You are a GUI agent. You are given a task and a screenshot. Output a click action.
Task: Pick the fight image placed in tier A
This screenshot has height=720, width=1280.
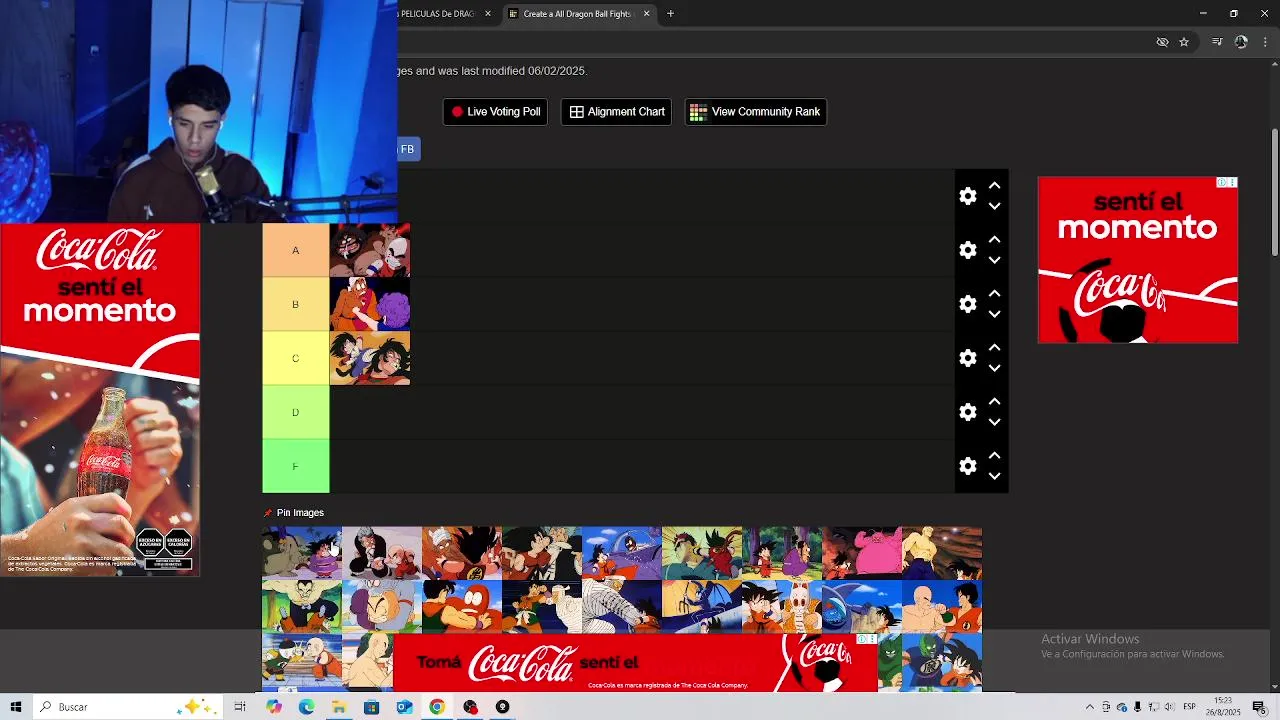click(370, 250)
